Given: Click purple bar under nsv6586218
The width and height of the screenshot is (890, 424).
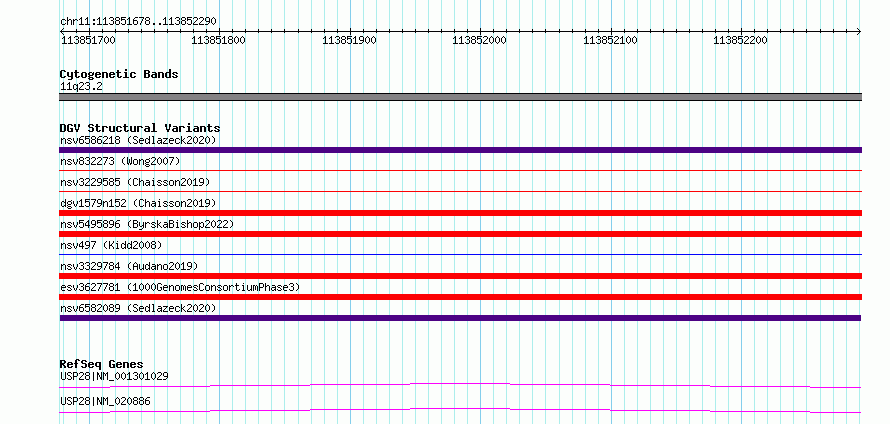Looking at the screenshot, I should tap(460, 150).
